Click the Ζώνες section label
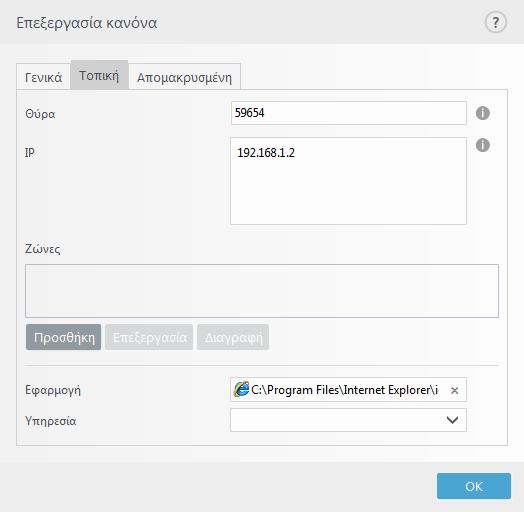 pos(43,249)
